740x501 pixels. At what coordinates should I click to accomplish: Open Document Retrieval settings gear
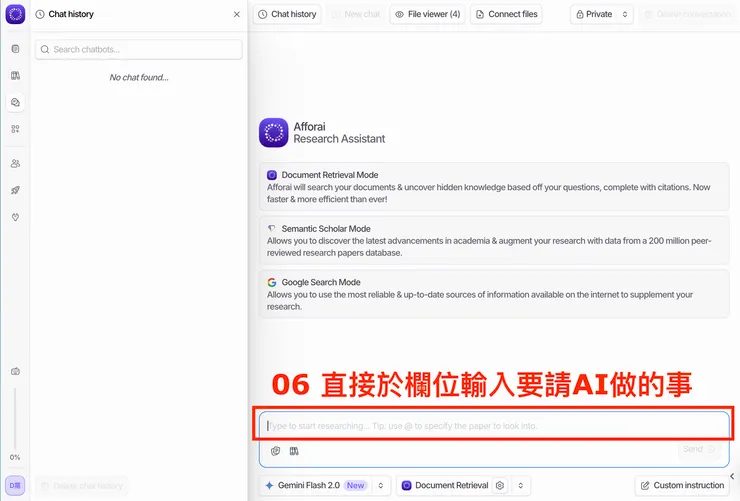500,485
